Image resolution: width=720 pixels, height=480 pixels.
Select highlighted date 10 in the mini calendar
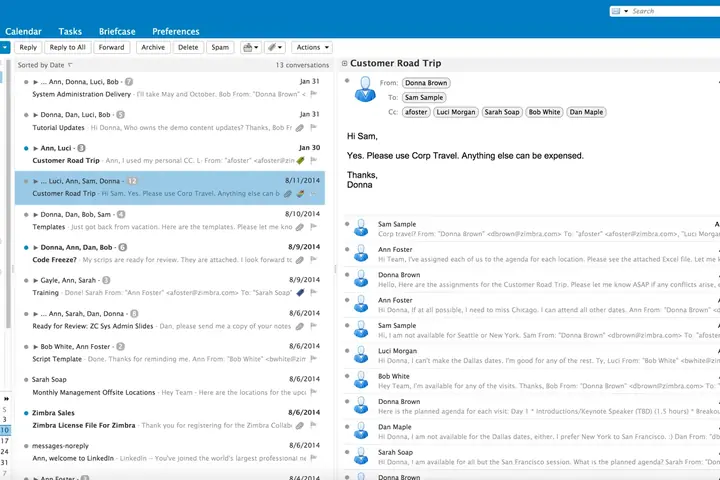tap(5, 430)
